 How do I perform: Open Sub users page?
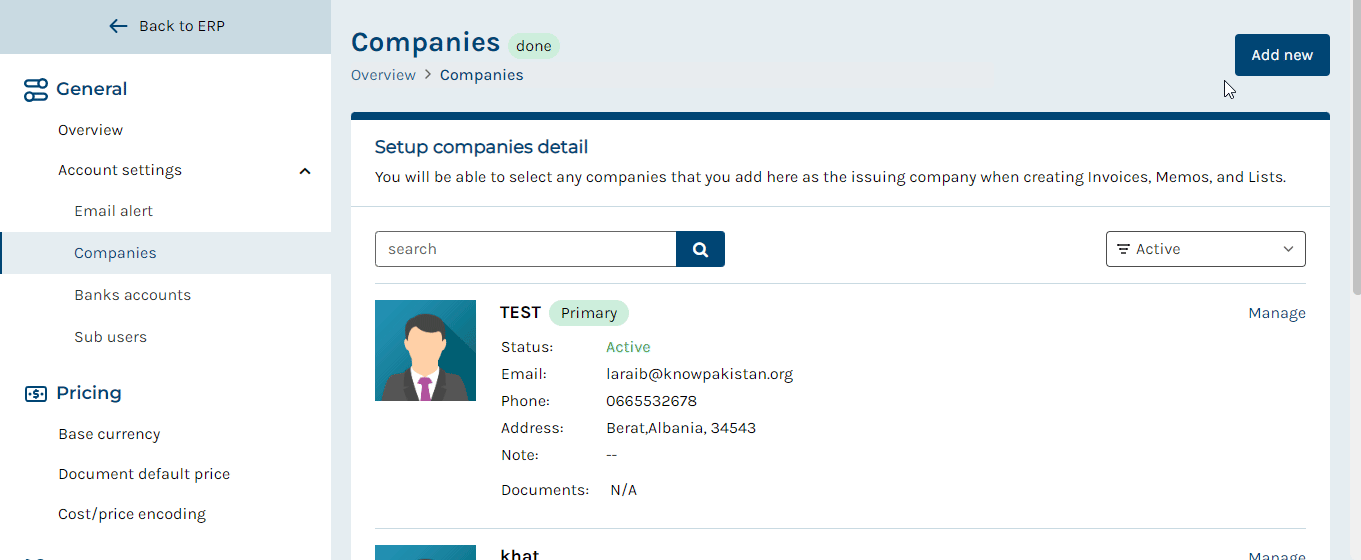[x=110, y=337]
